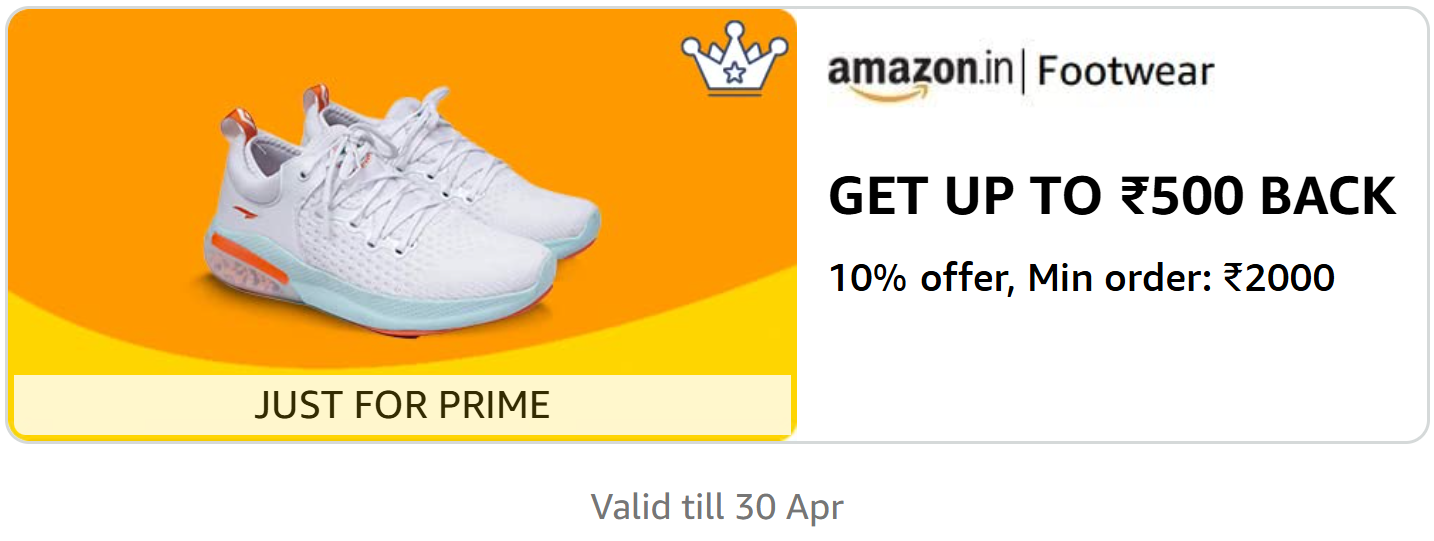The image size is (1434, 541).
Task: Click the GET UP TO ₹500 BACK headline
Action: click(1112, 196)
